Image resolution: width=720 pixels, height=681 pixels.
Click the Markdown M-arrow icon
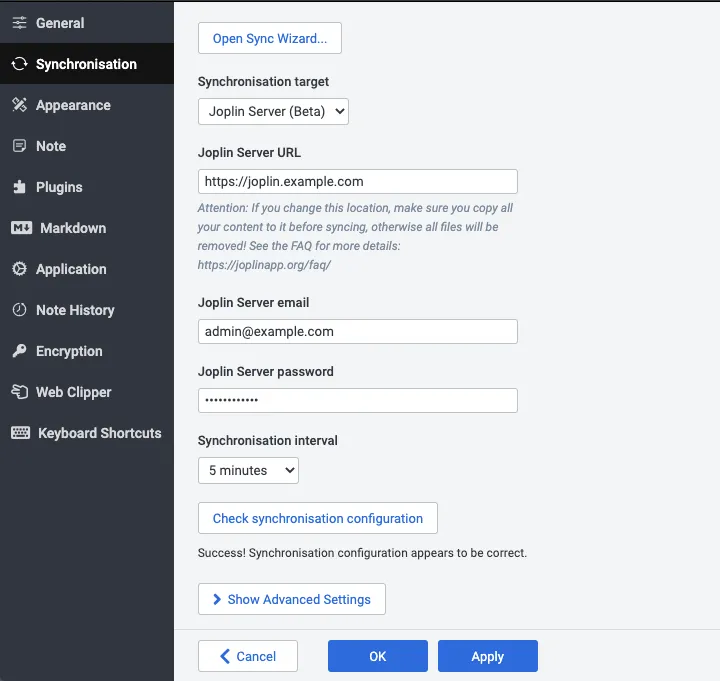(22, 228)
